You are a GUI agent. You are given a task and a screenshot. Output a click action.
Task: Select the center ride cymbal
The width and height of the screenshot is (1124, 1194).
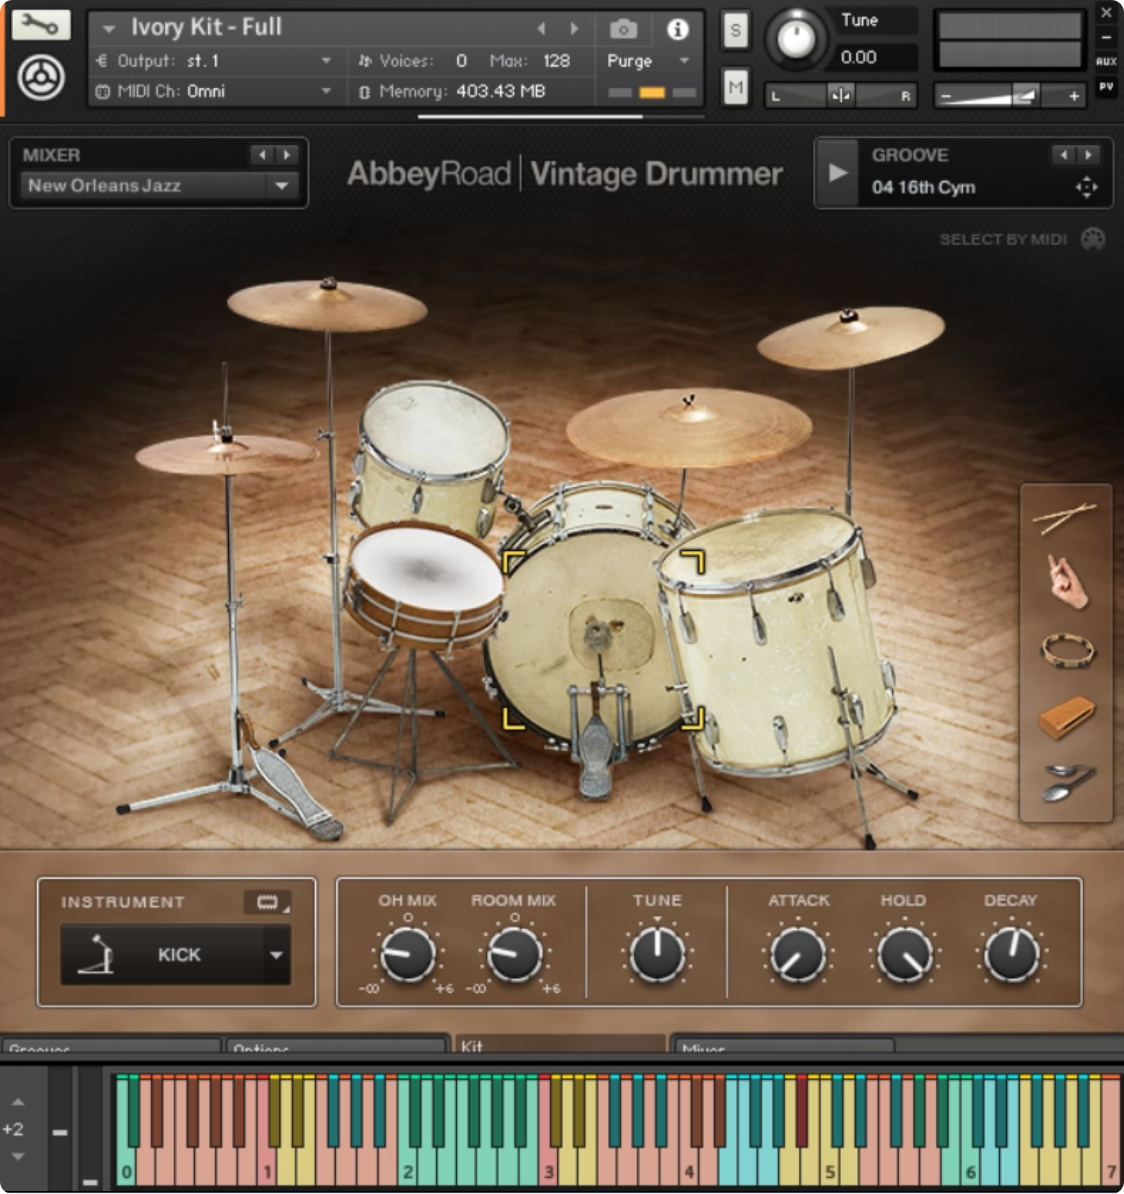[688, 428]
